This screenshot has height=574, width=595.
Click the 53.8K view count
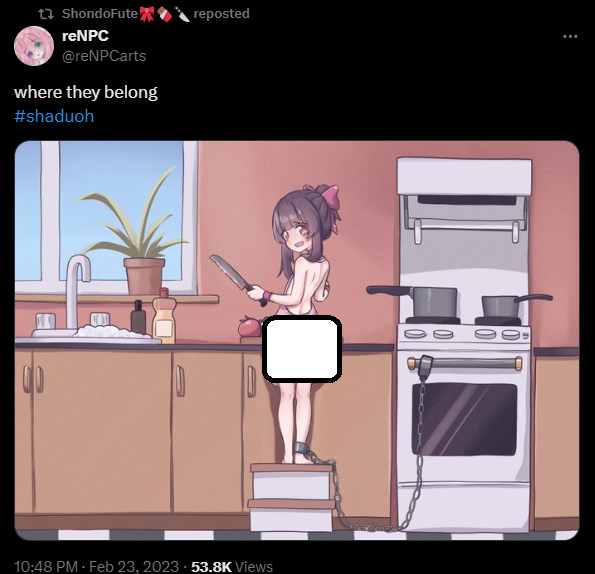(x=211, y=567)
